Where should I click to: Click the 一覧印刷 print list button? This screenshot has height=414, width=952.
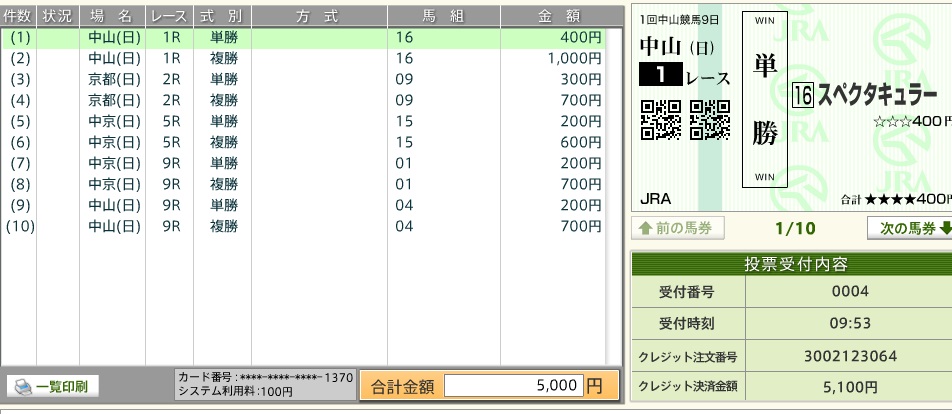tap(53, 386)
